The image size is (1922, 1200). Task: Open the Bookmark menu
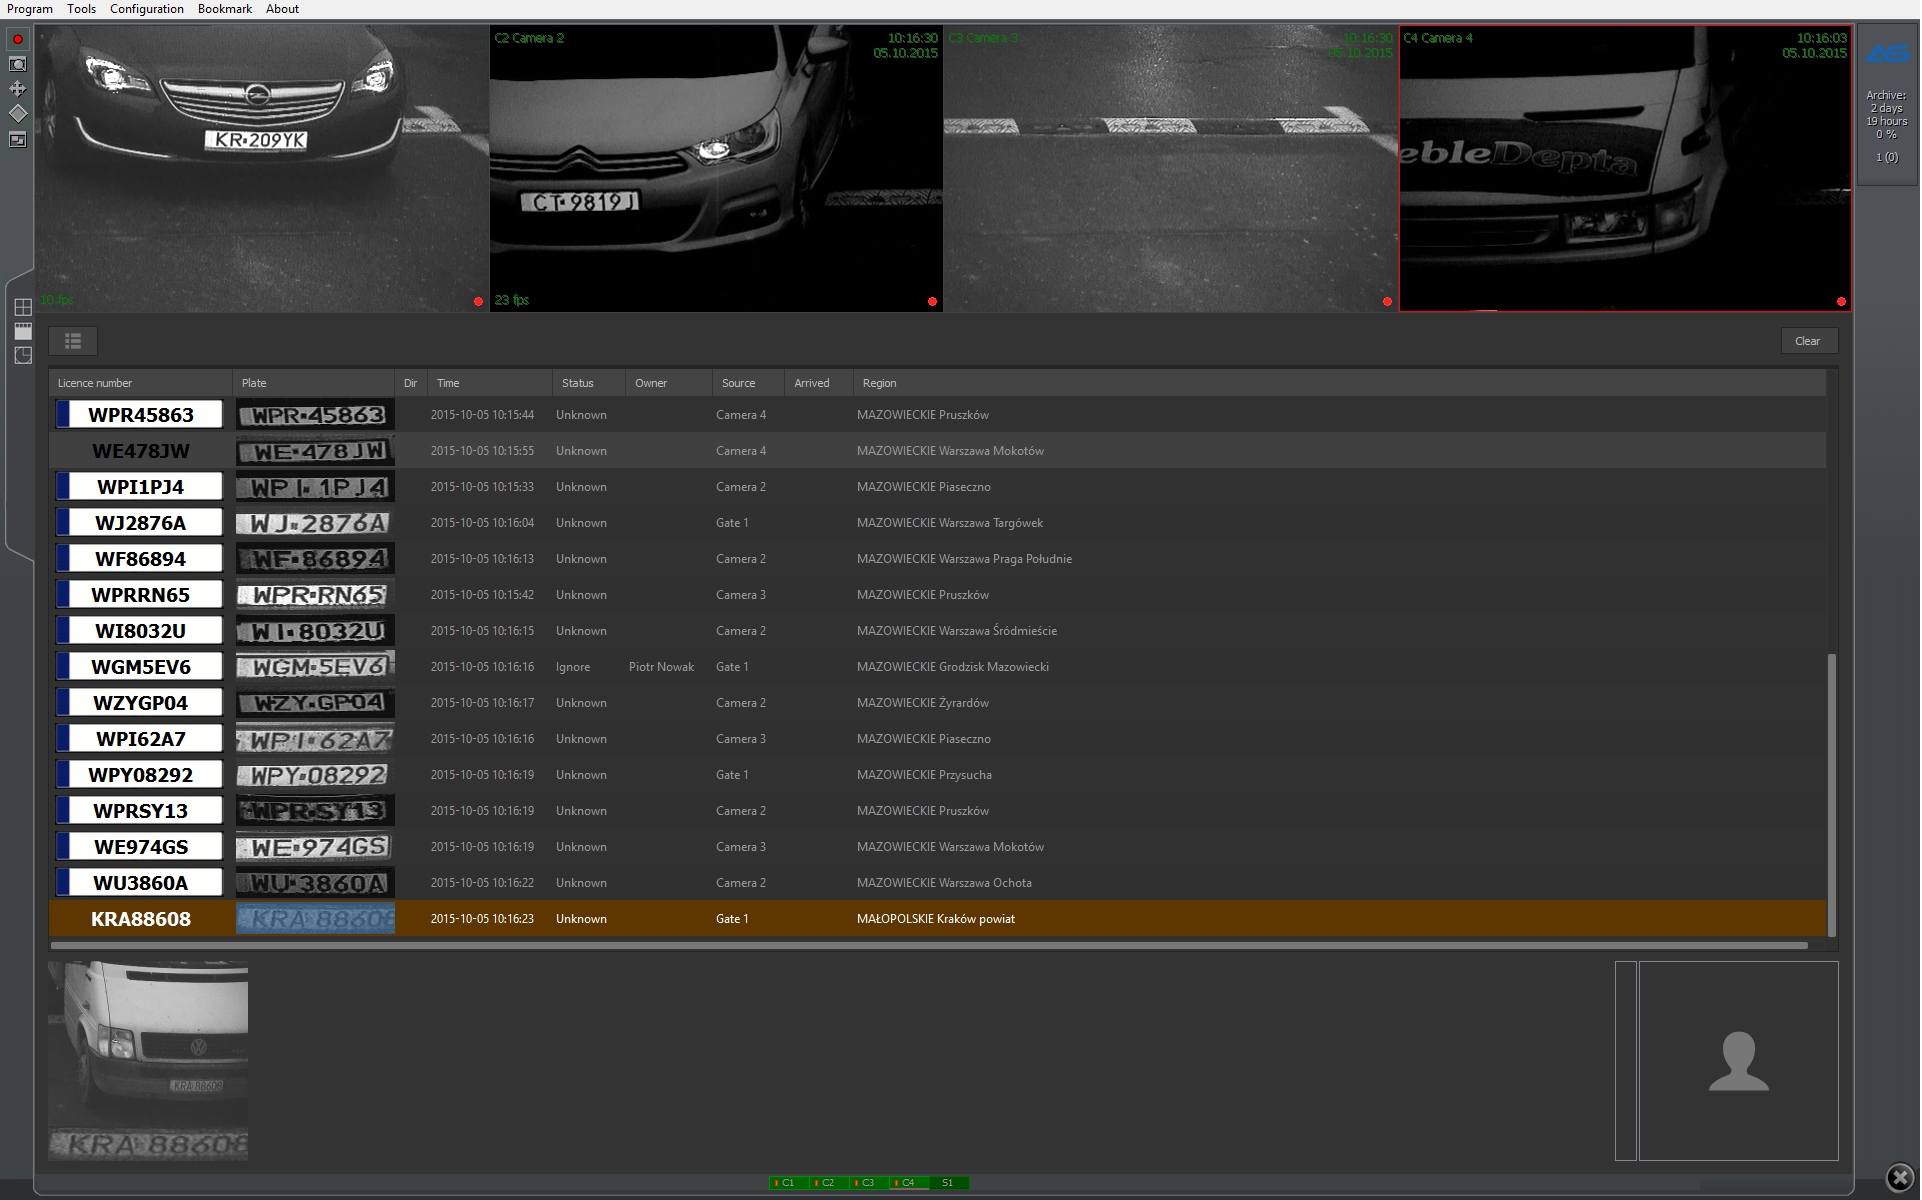(x=224, y=9)
